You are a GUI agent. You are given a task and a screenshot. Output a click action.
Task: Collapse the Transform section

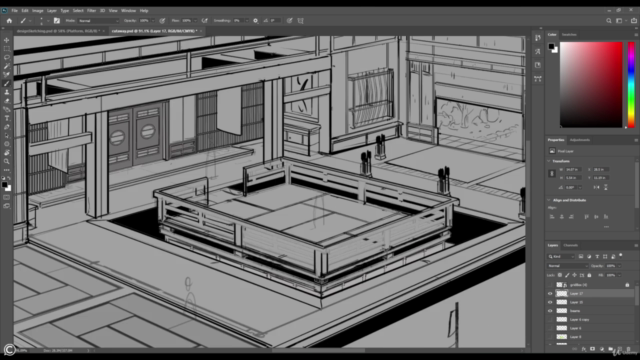point(549,161)
